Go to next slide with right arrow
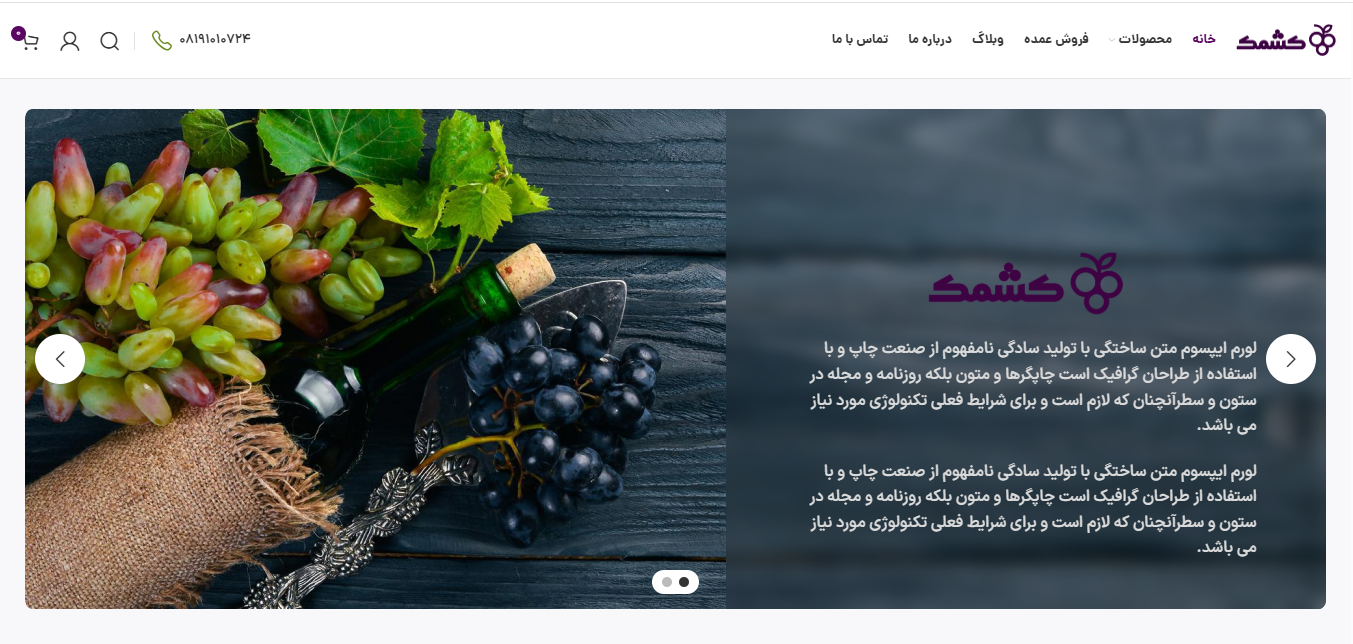1353x644 pixels. tap(1291, 359)
